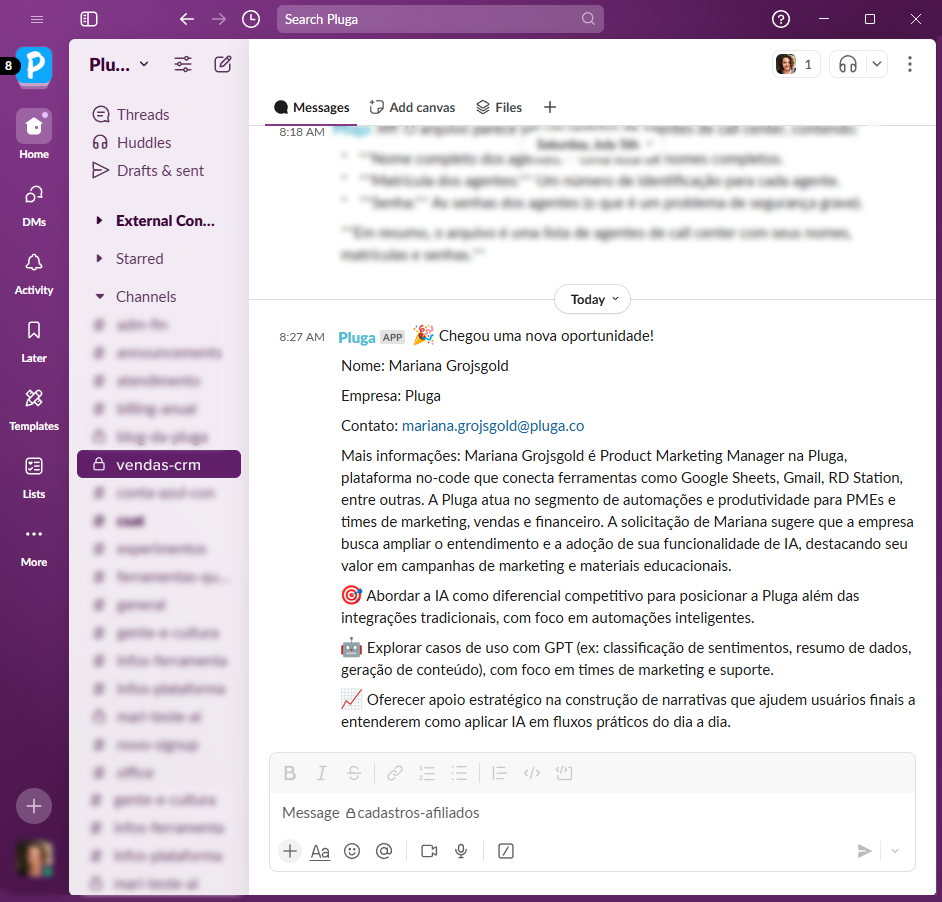Toggle bulleted list formatting

coord(460,773)
